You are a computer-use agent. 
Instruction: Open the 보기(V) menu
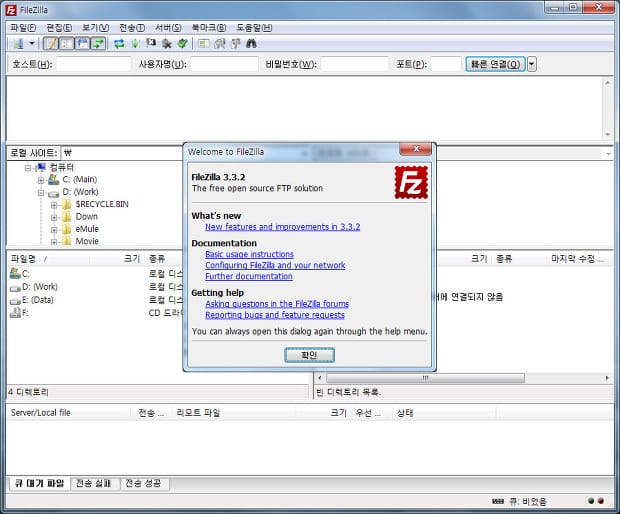click(95, 28)
